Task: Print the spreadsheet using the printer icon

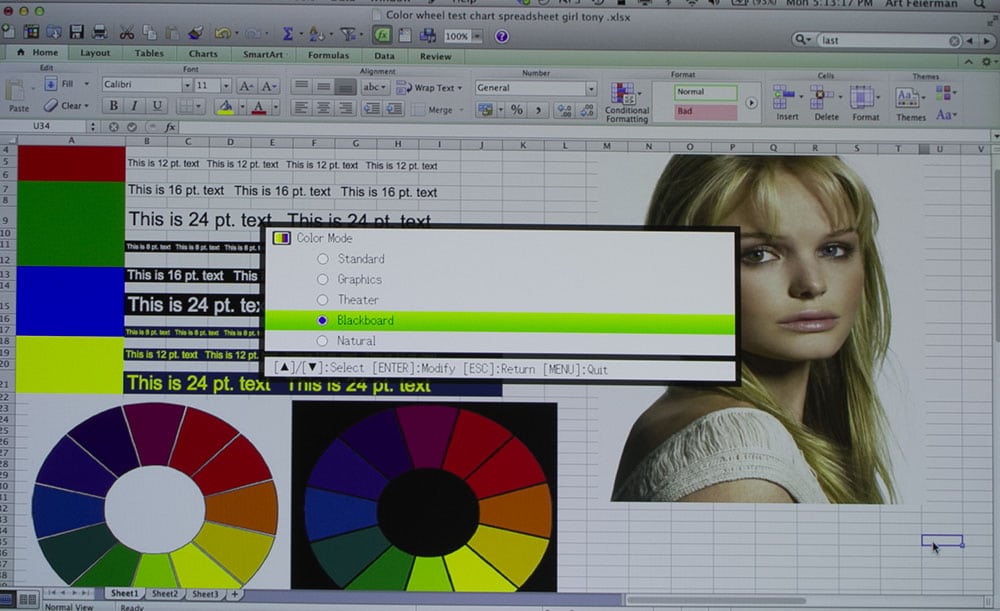Action: tap(99, 32)
